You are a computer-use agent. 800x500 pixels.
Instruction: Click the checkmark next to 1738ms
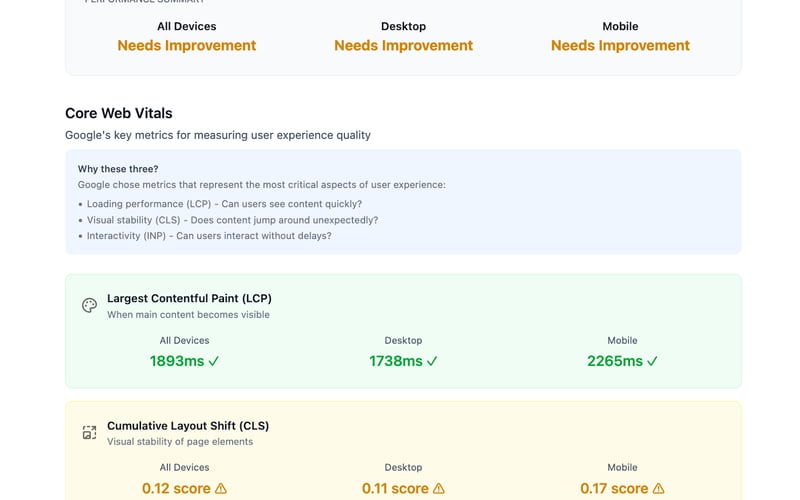tap(432, 361)
